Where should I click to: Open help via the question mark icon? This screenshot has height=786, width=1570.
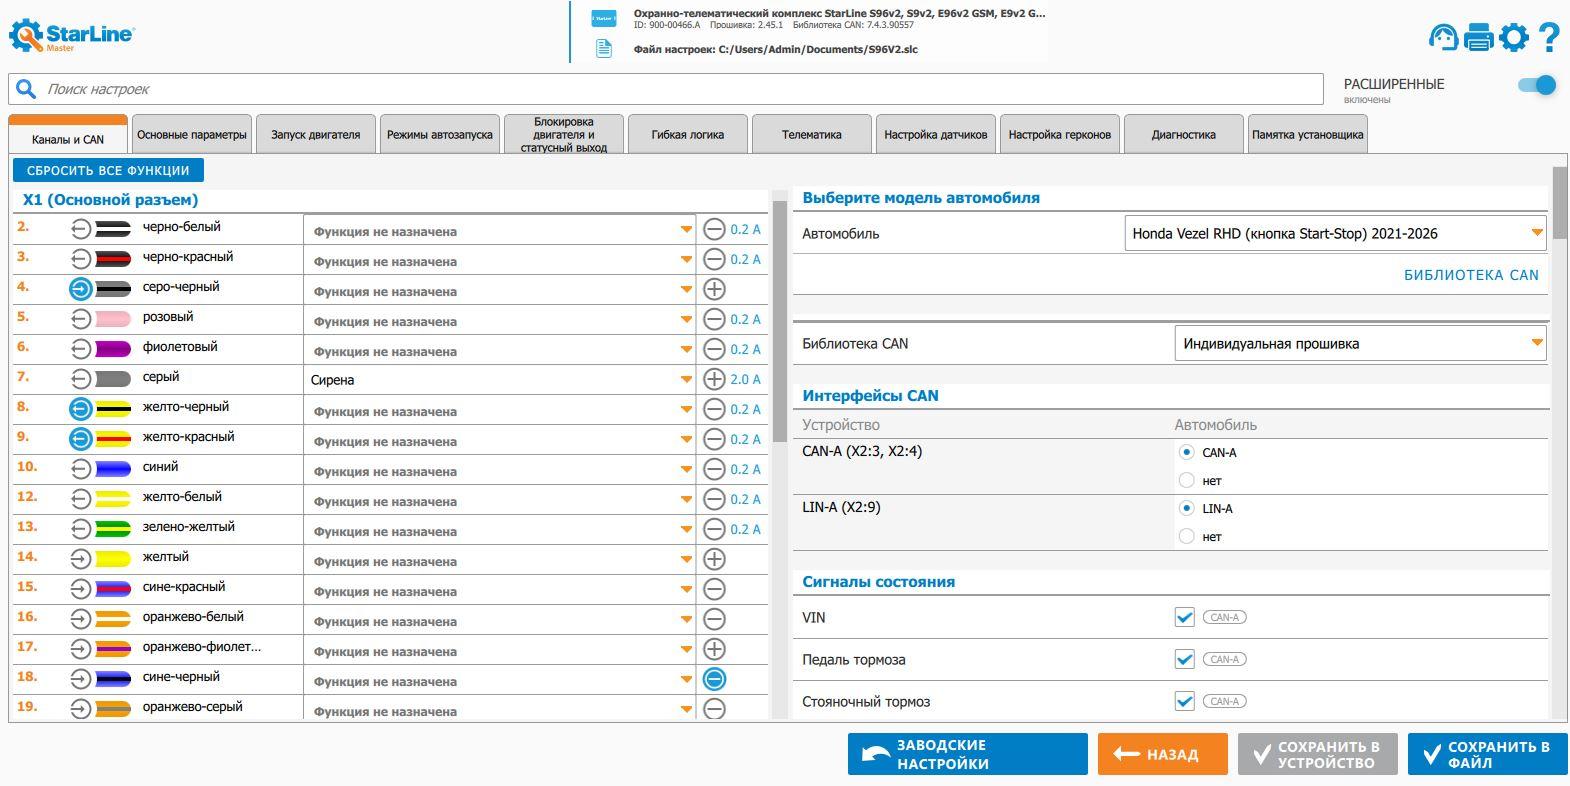click(1549, 37)
